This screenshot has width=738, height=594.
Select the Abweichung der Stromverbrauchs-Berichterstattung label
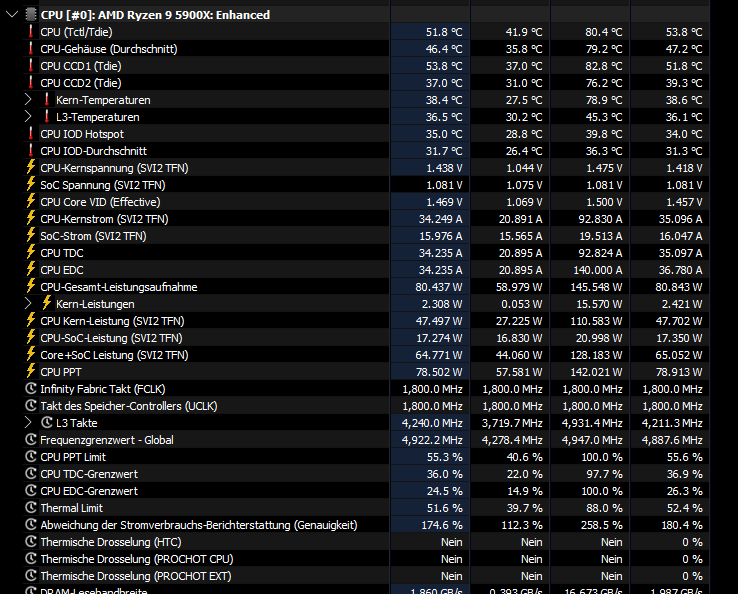[199, 525]
